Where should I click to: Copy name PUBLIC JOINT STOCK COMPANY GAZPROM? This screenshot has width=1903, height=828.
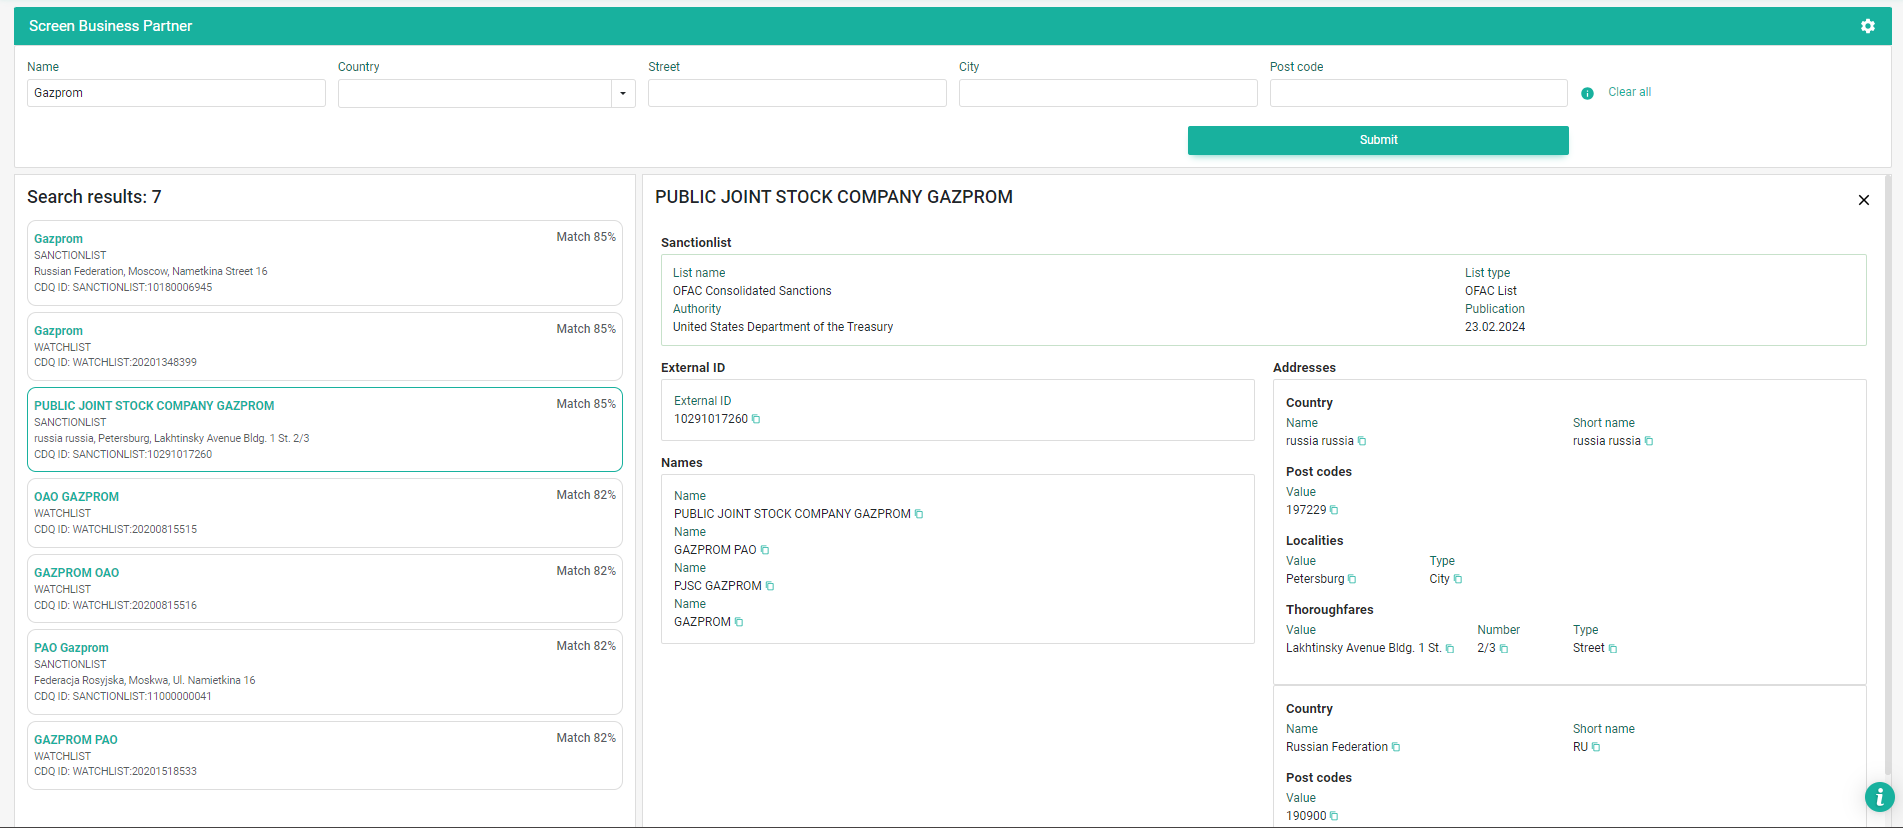919,514
